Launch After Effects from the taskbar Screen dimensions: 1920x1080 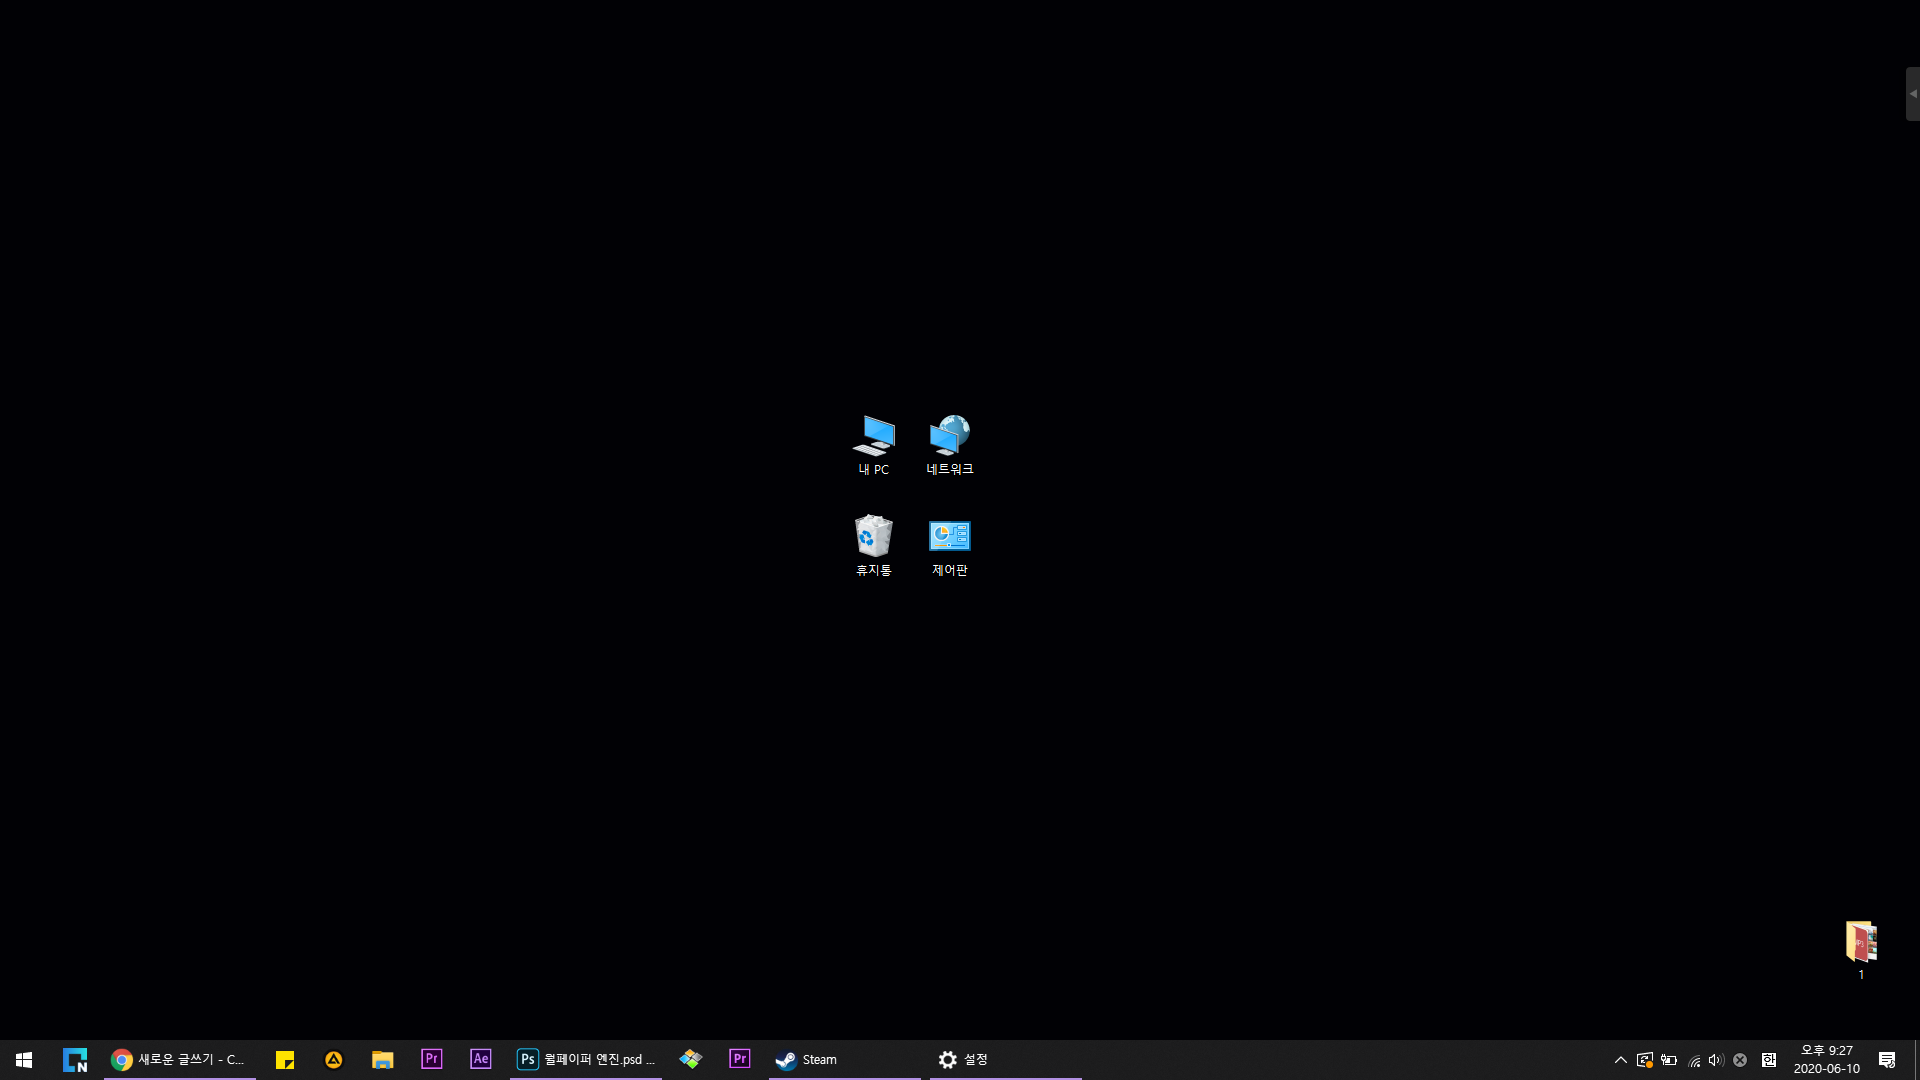pos(481,1060)
